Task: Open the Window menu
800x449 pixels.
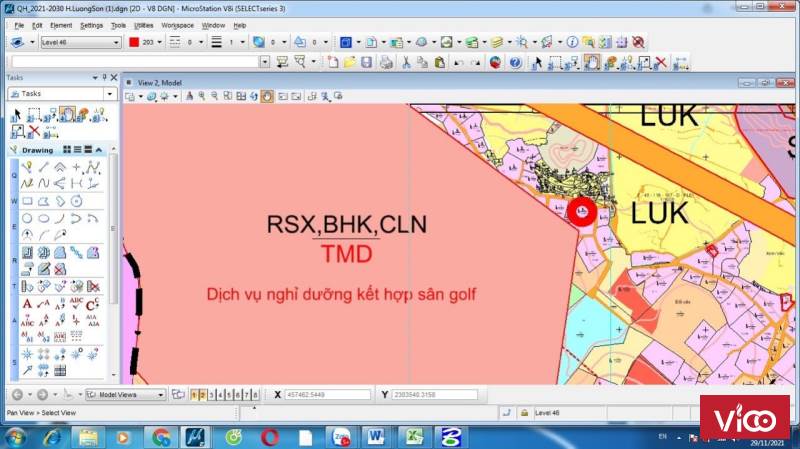Action: tap(213, 25)
